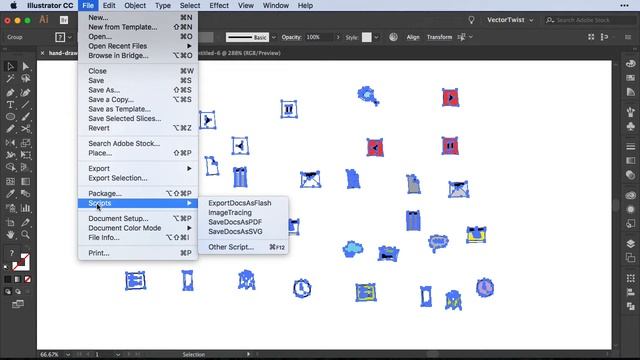
Task: Select the Free Transform tool
Action: (x=25, y=155)
